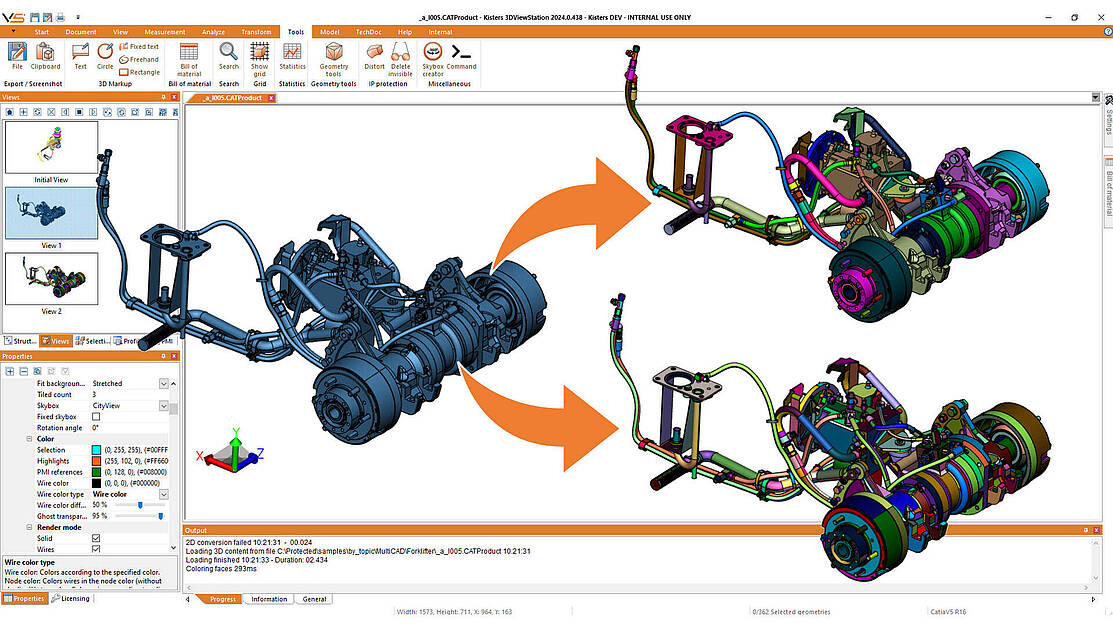The image size is (1113, 627).
Task: Open the Start ribbon tab
Action: [x=42, y=32]
